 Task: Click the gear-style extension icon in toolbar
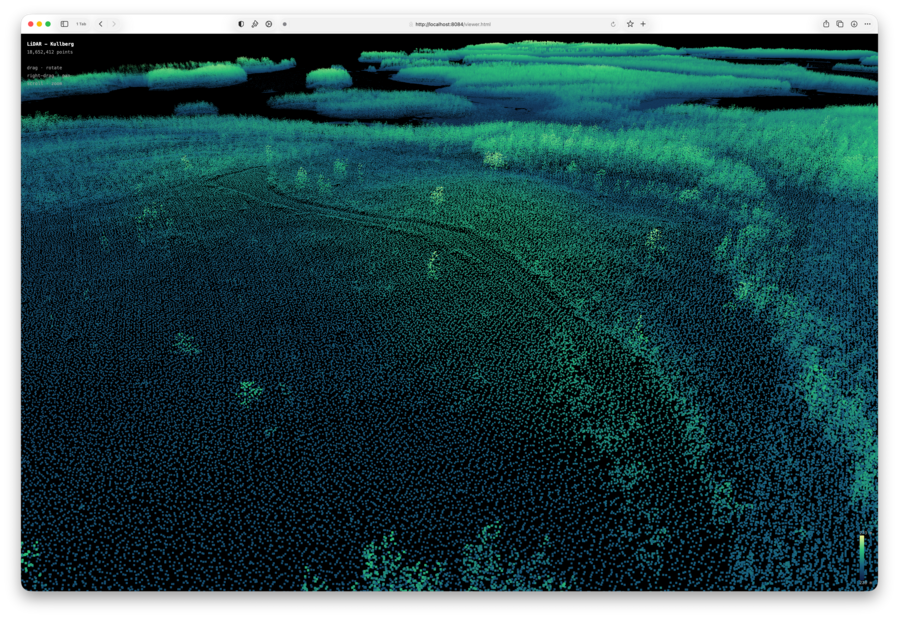(x=267, y=24)
